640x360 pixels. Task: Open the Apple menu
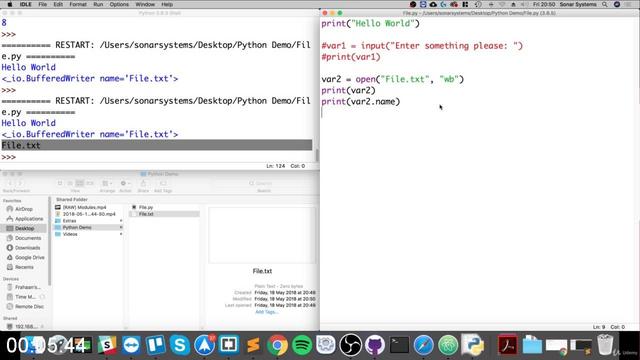click(x=9, y=4)
